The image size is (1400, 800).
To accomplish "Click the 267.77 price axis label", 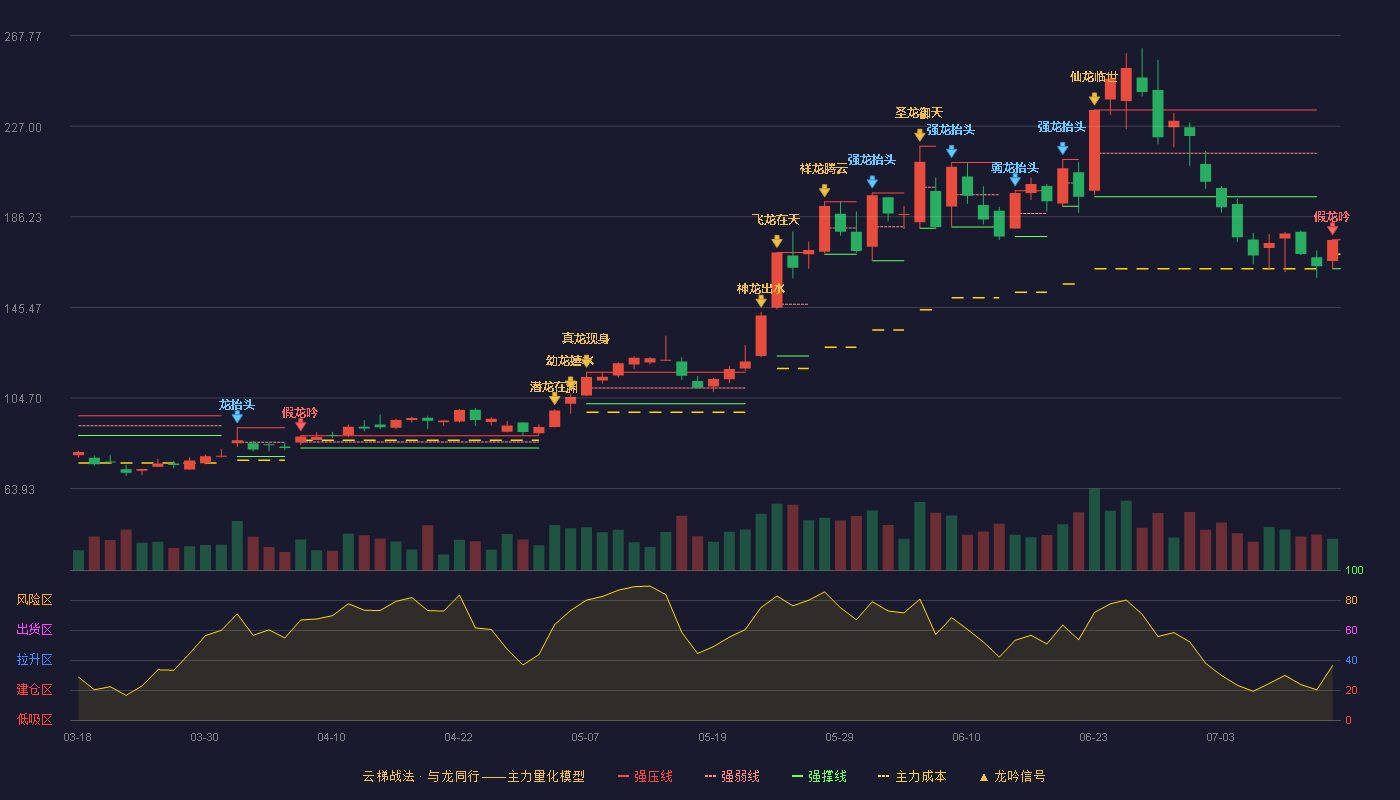I will click(x=23, y=36).
